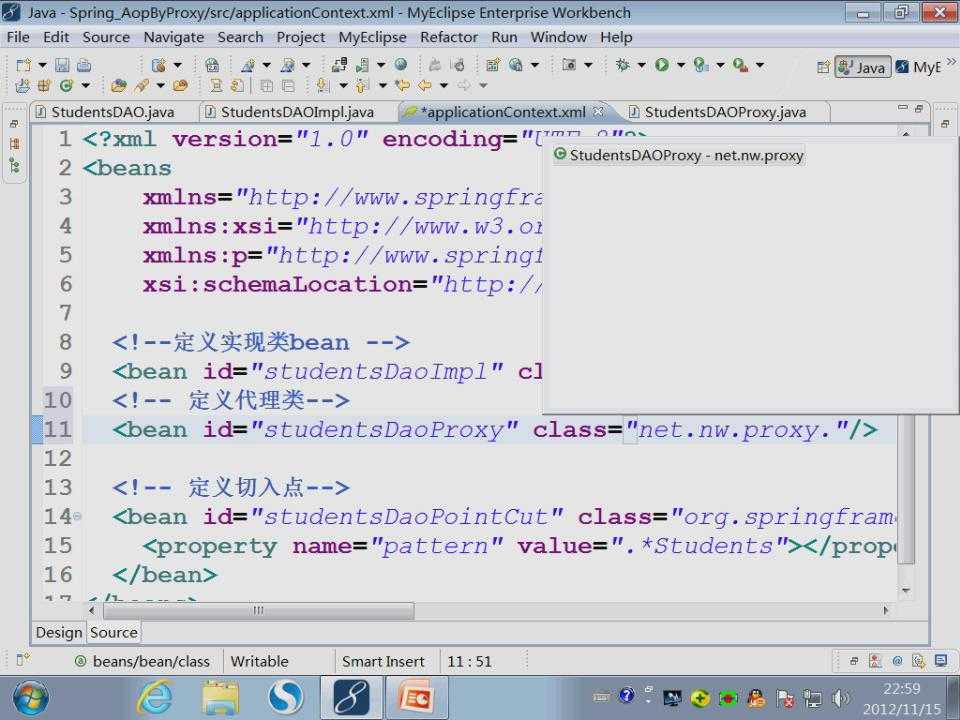This screenshot has height=720, width=960.
Task: Click the Search flashlight icon
Action: 142,85
